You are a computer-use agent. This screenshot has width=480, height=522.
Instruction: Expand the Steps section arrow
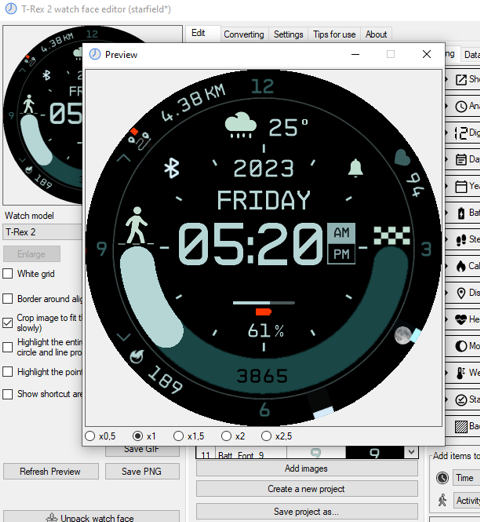[447, 240]
